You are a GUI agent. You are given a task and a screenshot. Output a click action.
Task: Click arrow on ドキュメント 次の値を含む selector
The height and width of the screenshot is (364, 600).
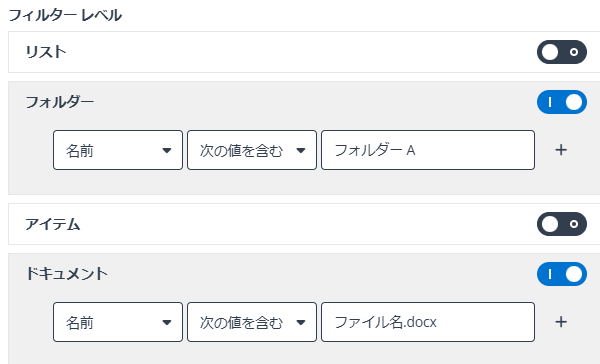pyautogui.click(x=301, y=322)
